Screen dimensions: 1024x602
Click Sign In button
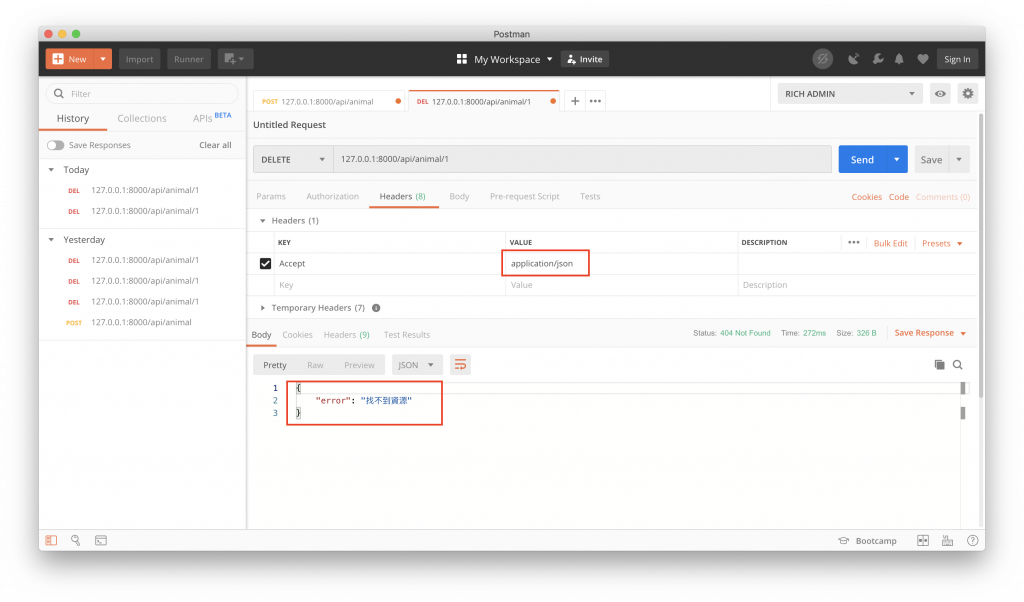point(957,59)
